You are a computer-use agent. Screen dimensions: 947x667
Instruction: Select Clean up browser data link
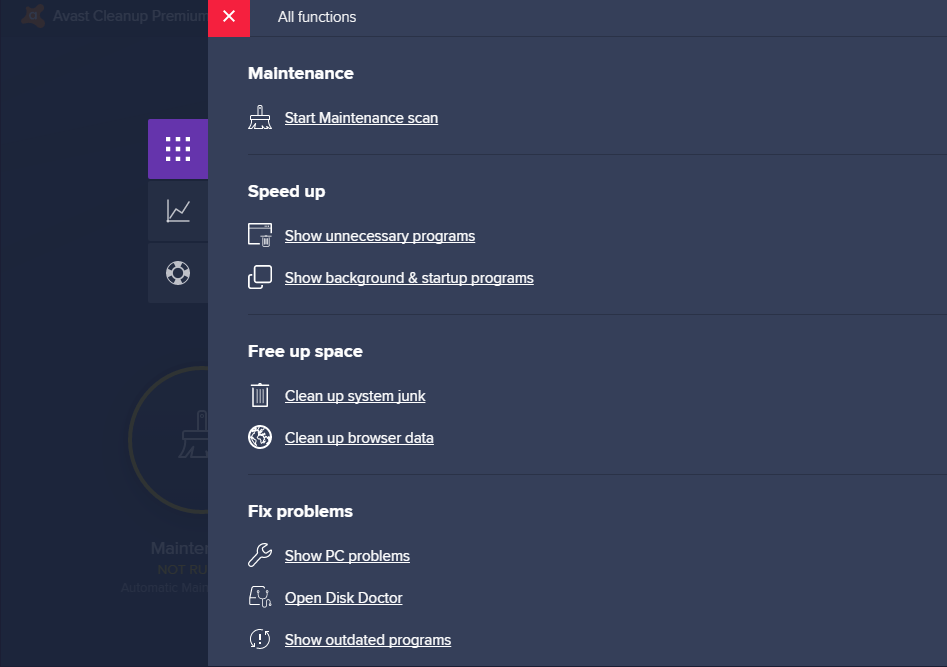(x=359, y=438)
